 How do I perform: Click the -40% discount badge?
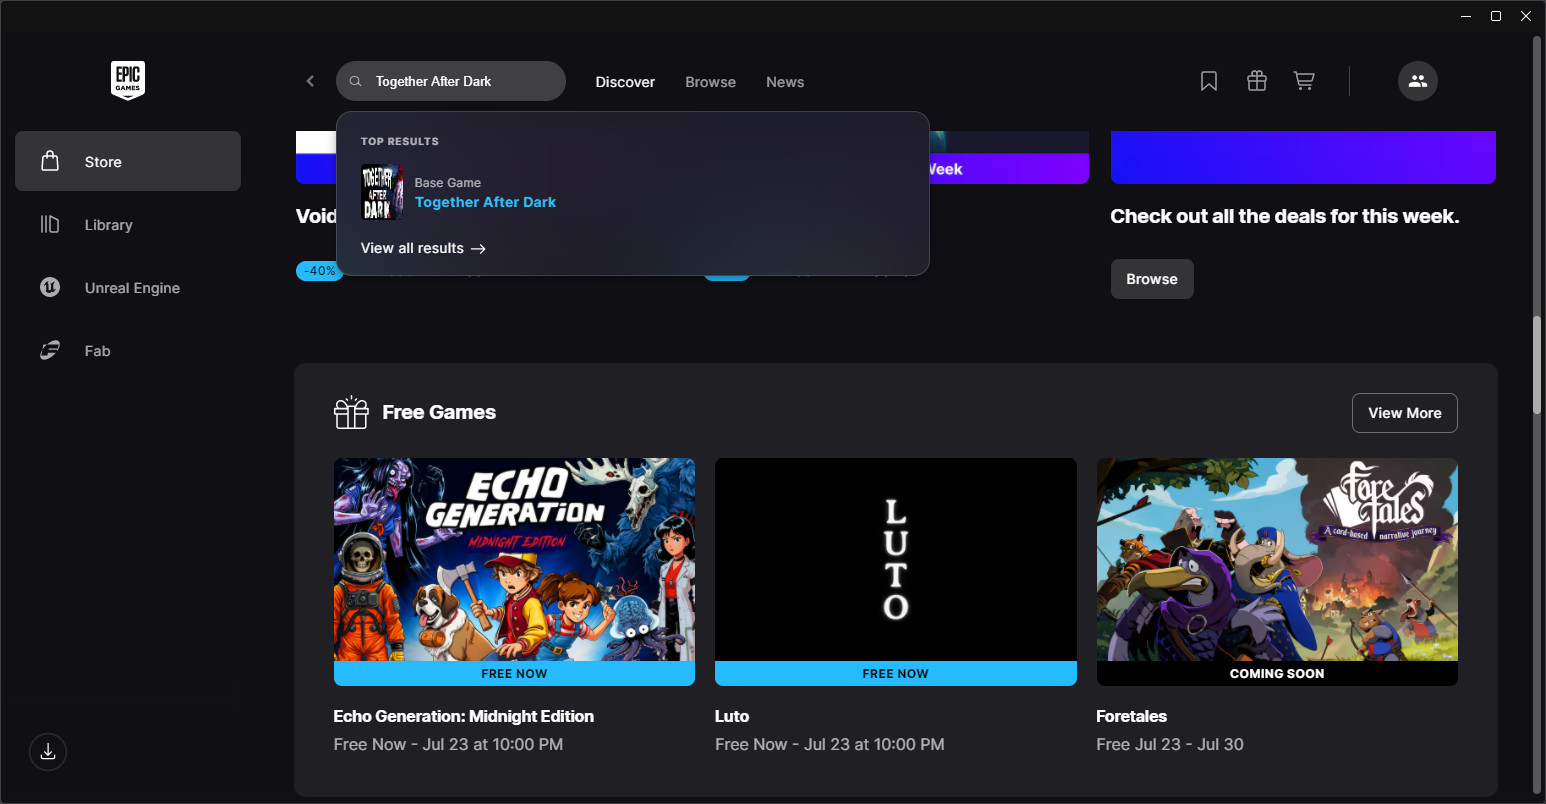tap(318, 271)
